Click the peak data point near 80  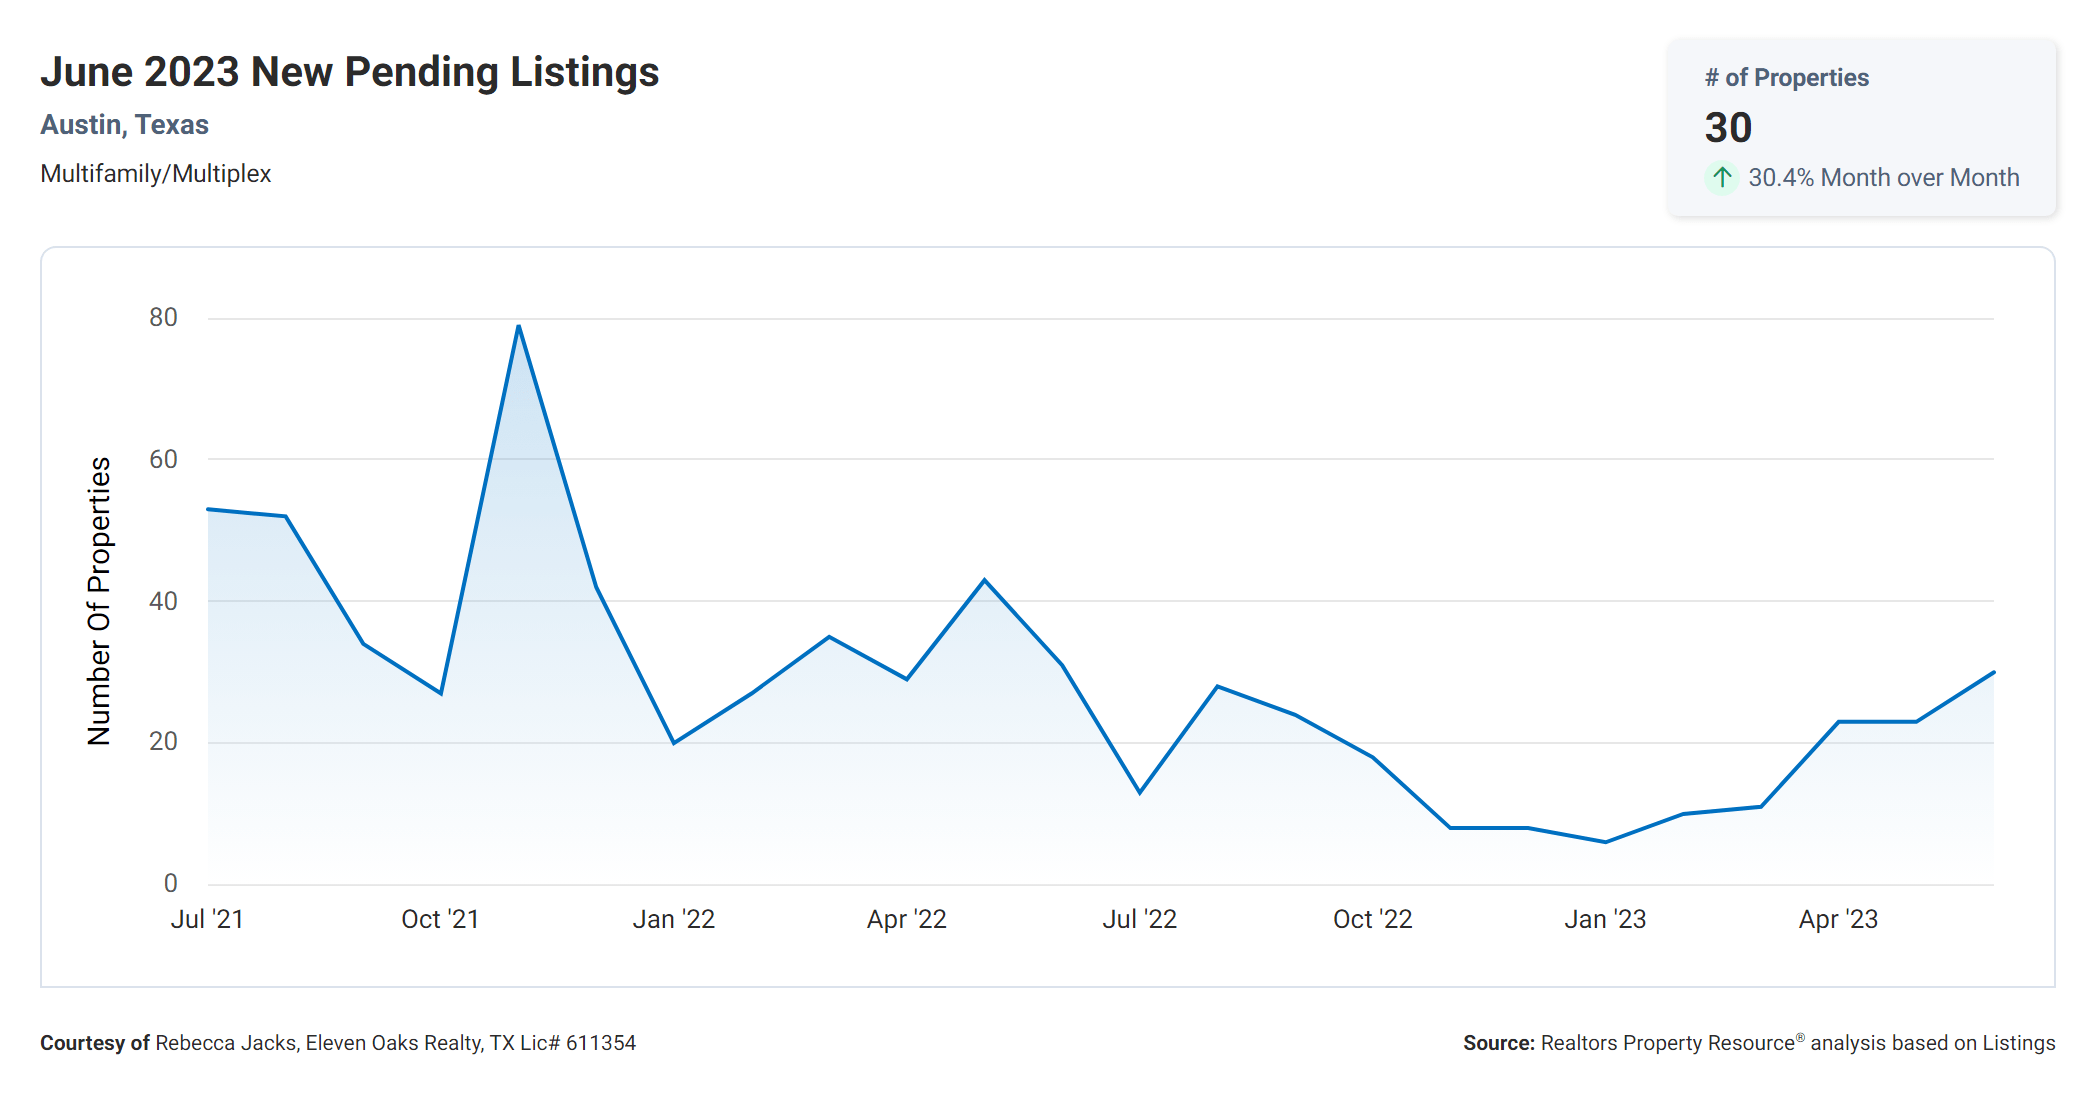click(x=518, y=326)
